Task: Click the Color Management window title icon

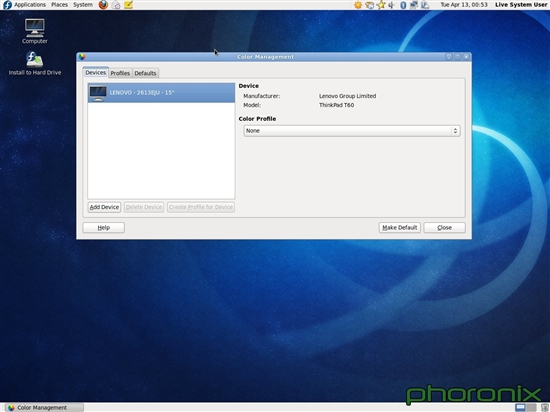Action: tap(82, 57)
